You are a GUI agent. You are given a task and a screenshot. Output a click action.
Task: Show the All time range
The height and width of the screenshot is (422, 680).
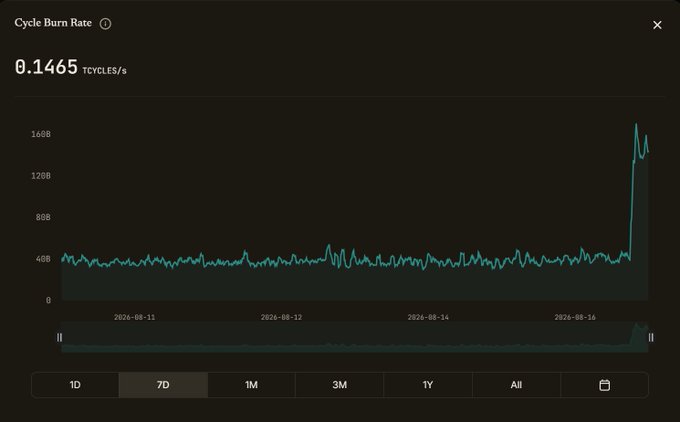pos(516,385)
